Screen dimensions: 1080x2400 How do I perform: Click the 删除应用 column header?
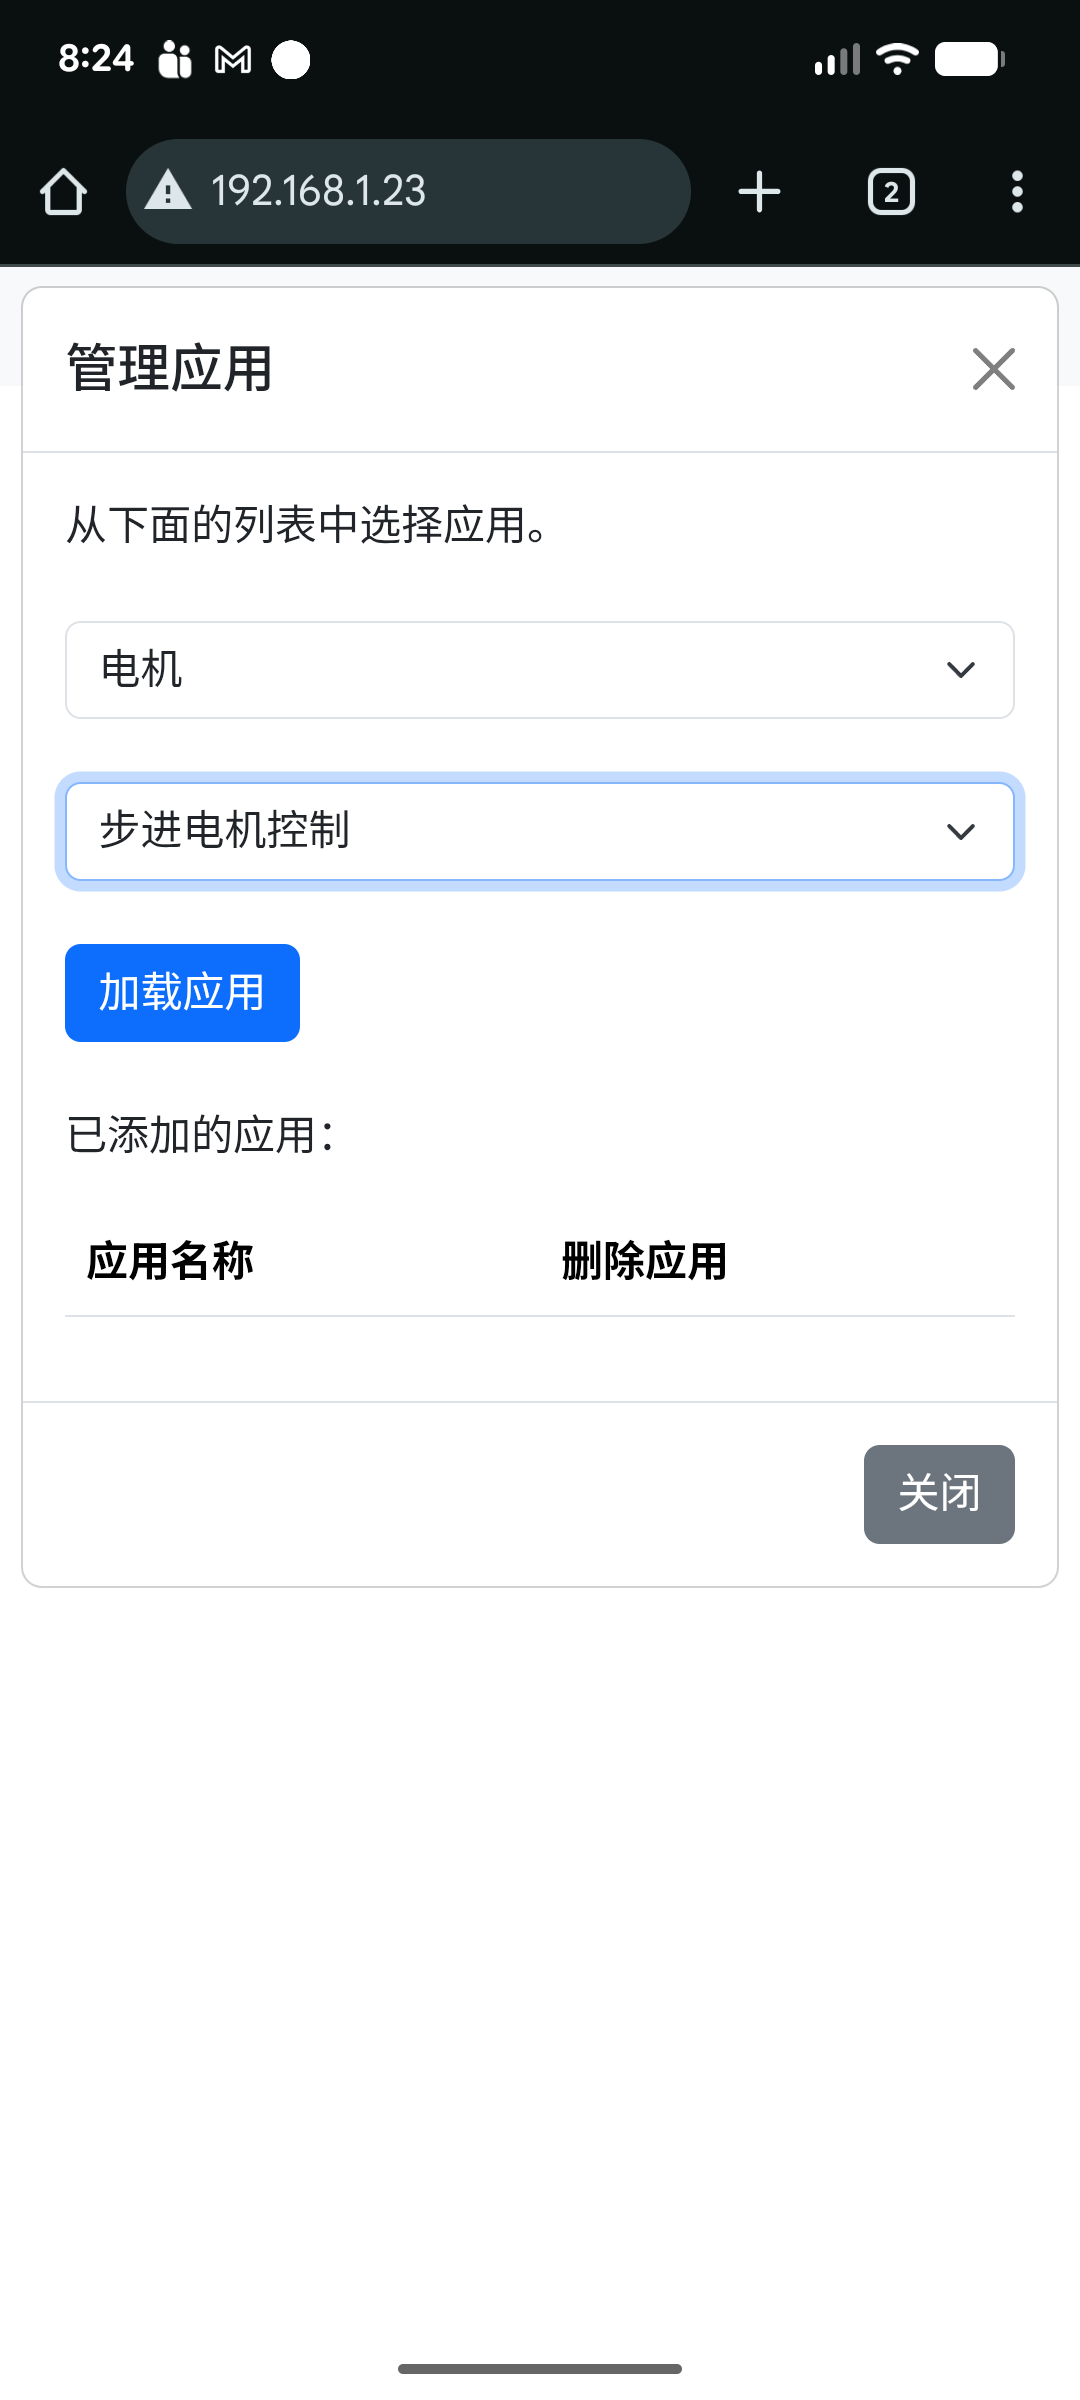[x=644, y=1261]
